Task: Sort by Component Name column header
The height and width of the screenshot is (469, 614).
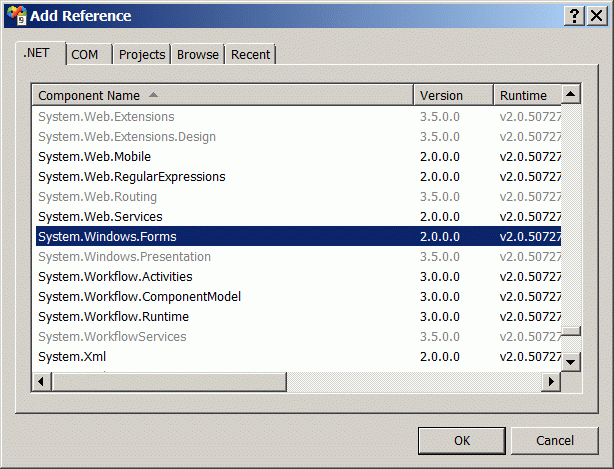Action: [223, 95]
